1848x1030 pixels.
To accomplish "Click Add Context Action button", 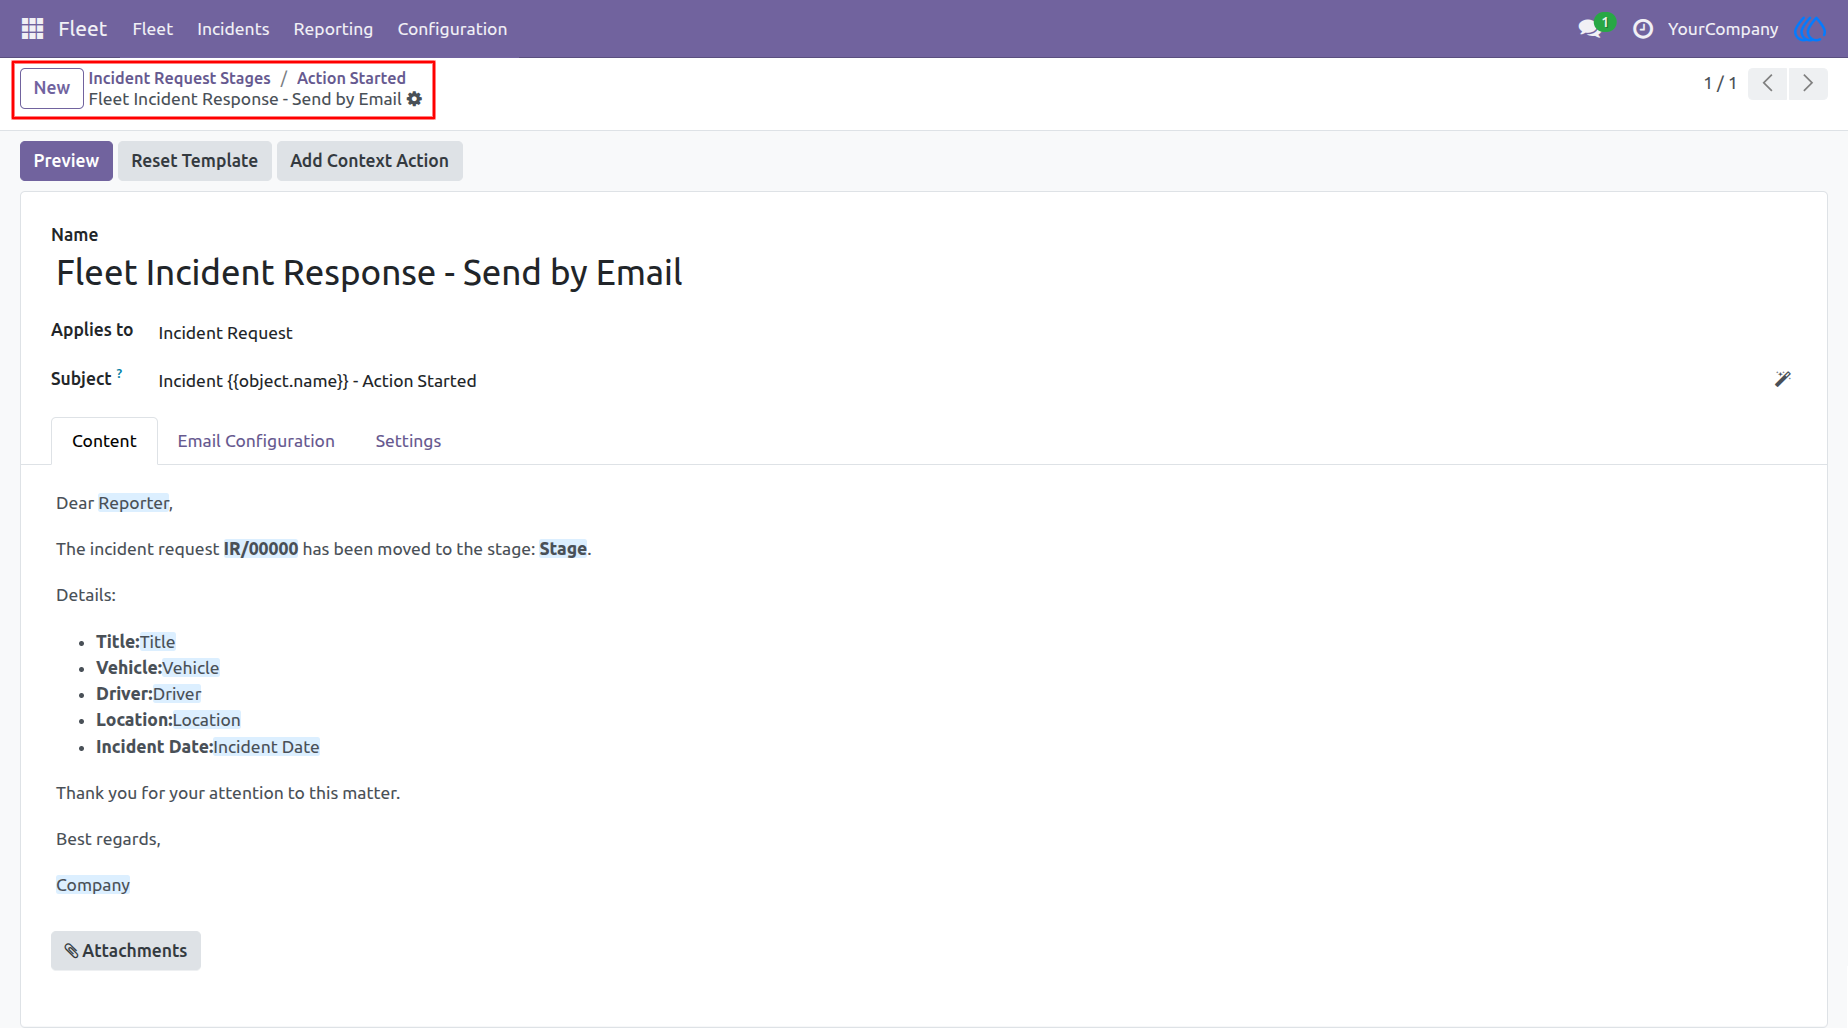I will pyautogui.click(x=370, y=161).
